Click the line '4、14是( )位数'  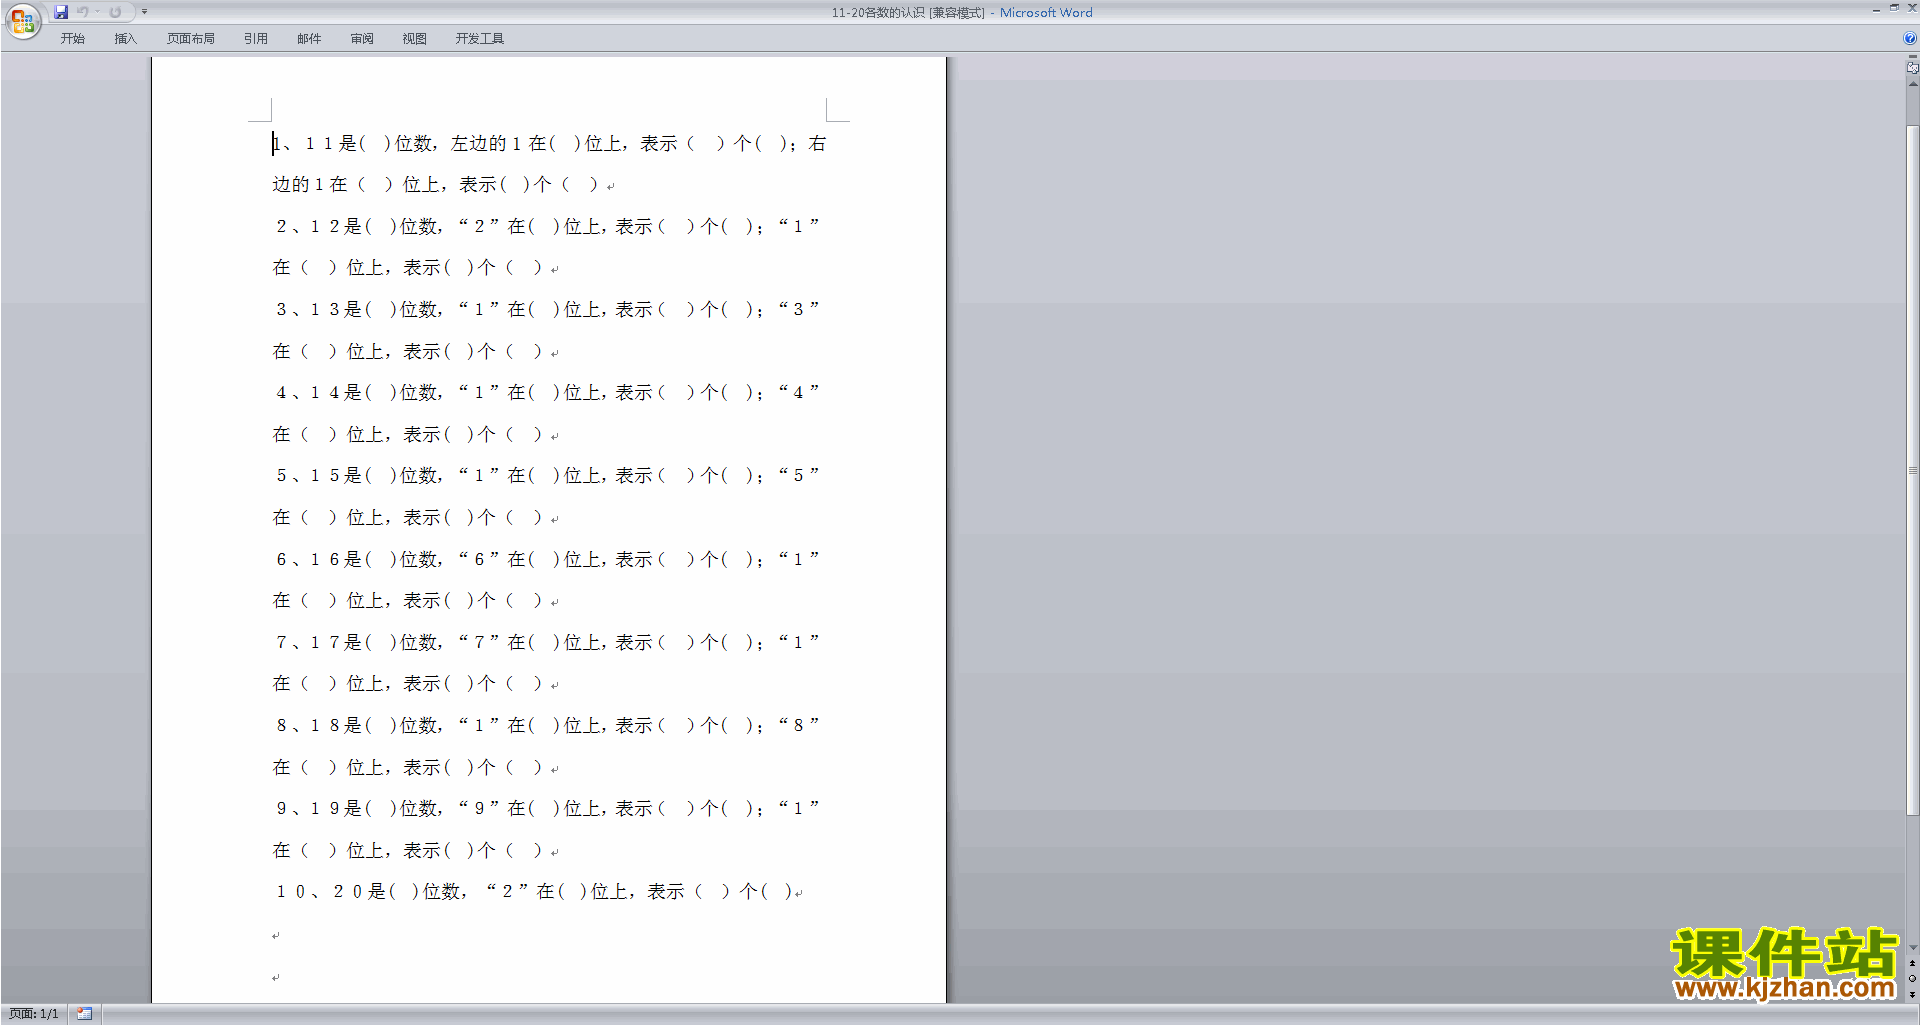[x=547, y=393]
